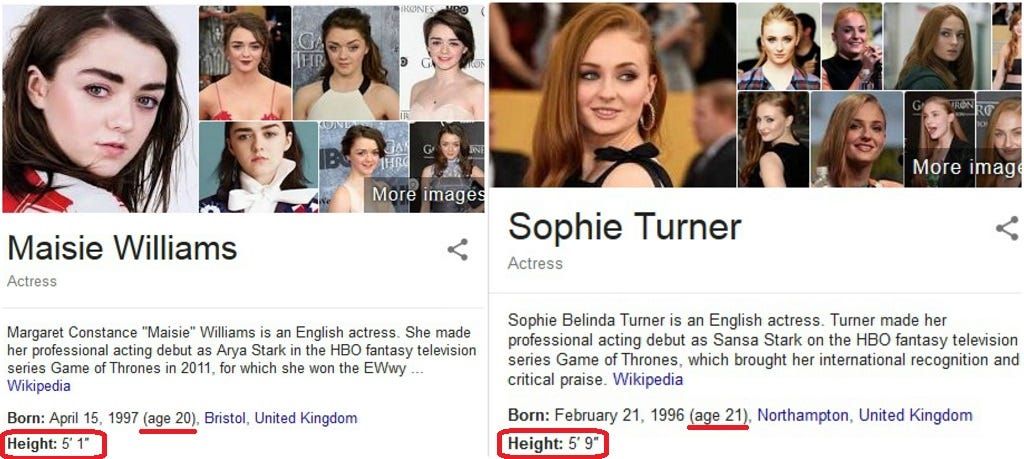Image resolution: width=1024 pixels, height=459 pixels.
Task: Click the Maisie Williams name heading
Action: click(122, 248)
